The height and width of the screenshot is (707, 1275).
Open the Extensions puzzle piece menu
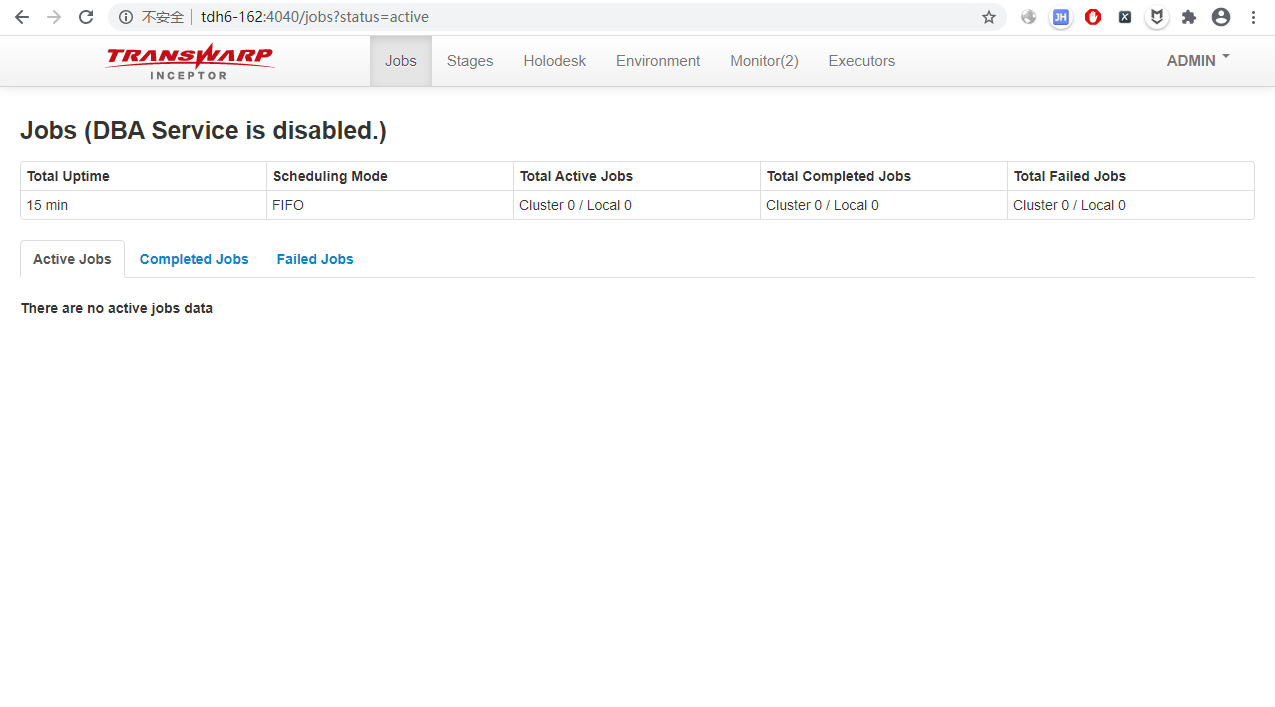pos(1189,17)
